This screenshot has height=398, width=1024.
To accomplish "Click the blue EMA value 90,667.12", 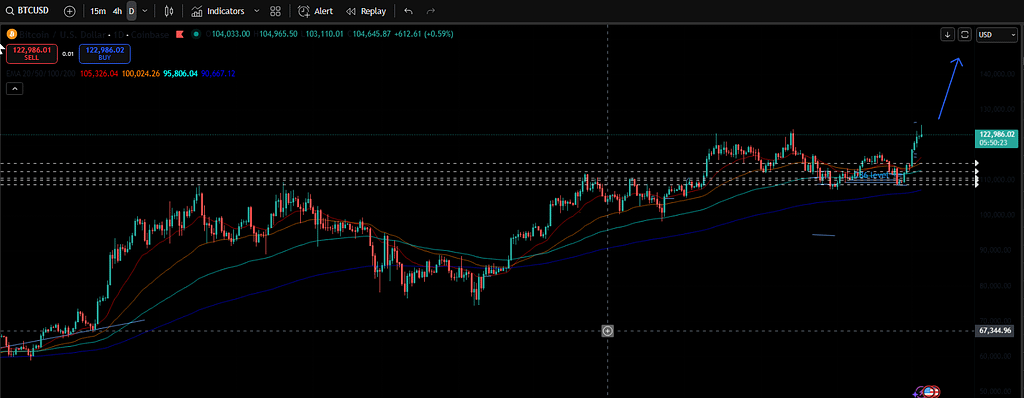I will (219, 74).
